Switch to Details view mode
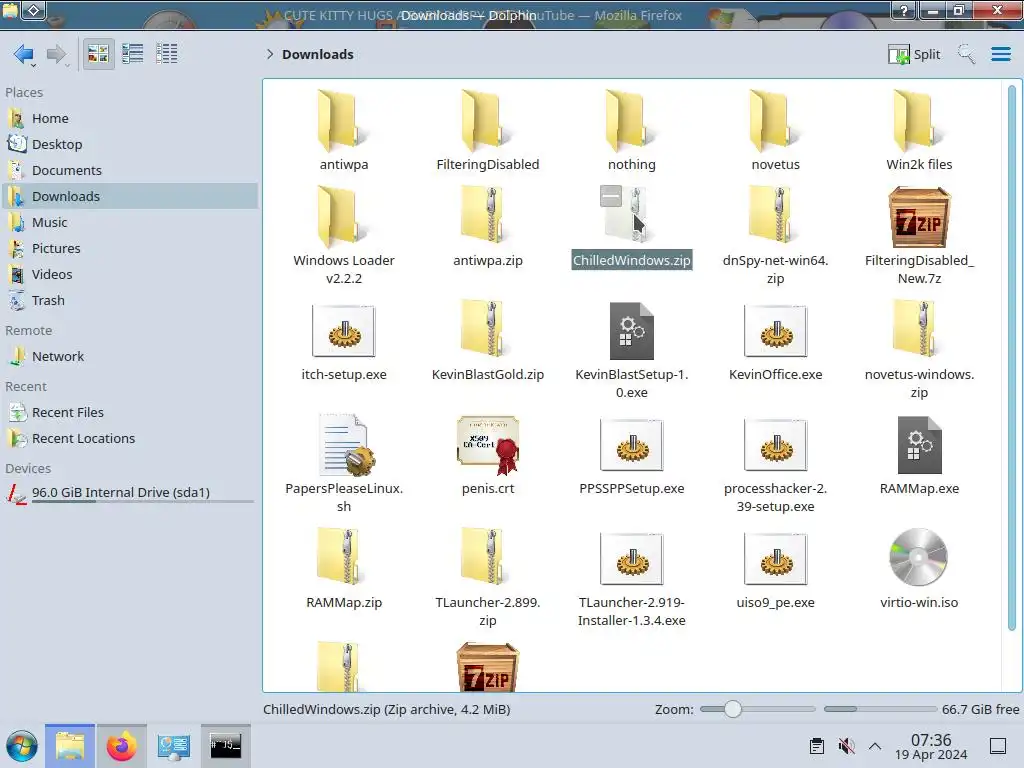Image resolution: width=1024 pixels, height=768 pixels. 167,54
